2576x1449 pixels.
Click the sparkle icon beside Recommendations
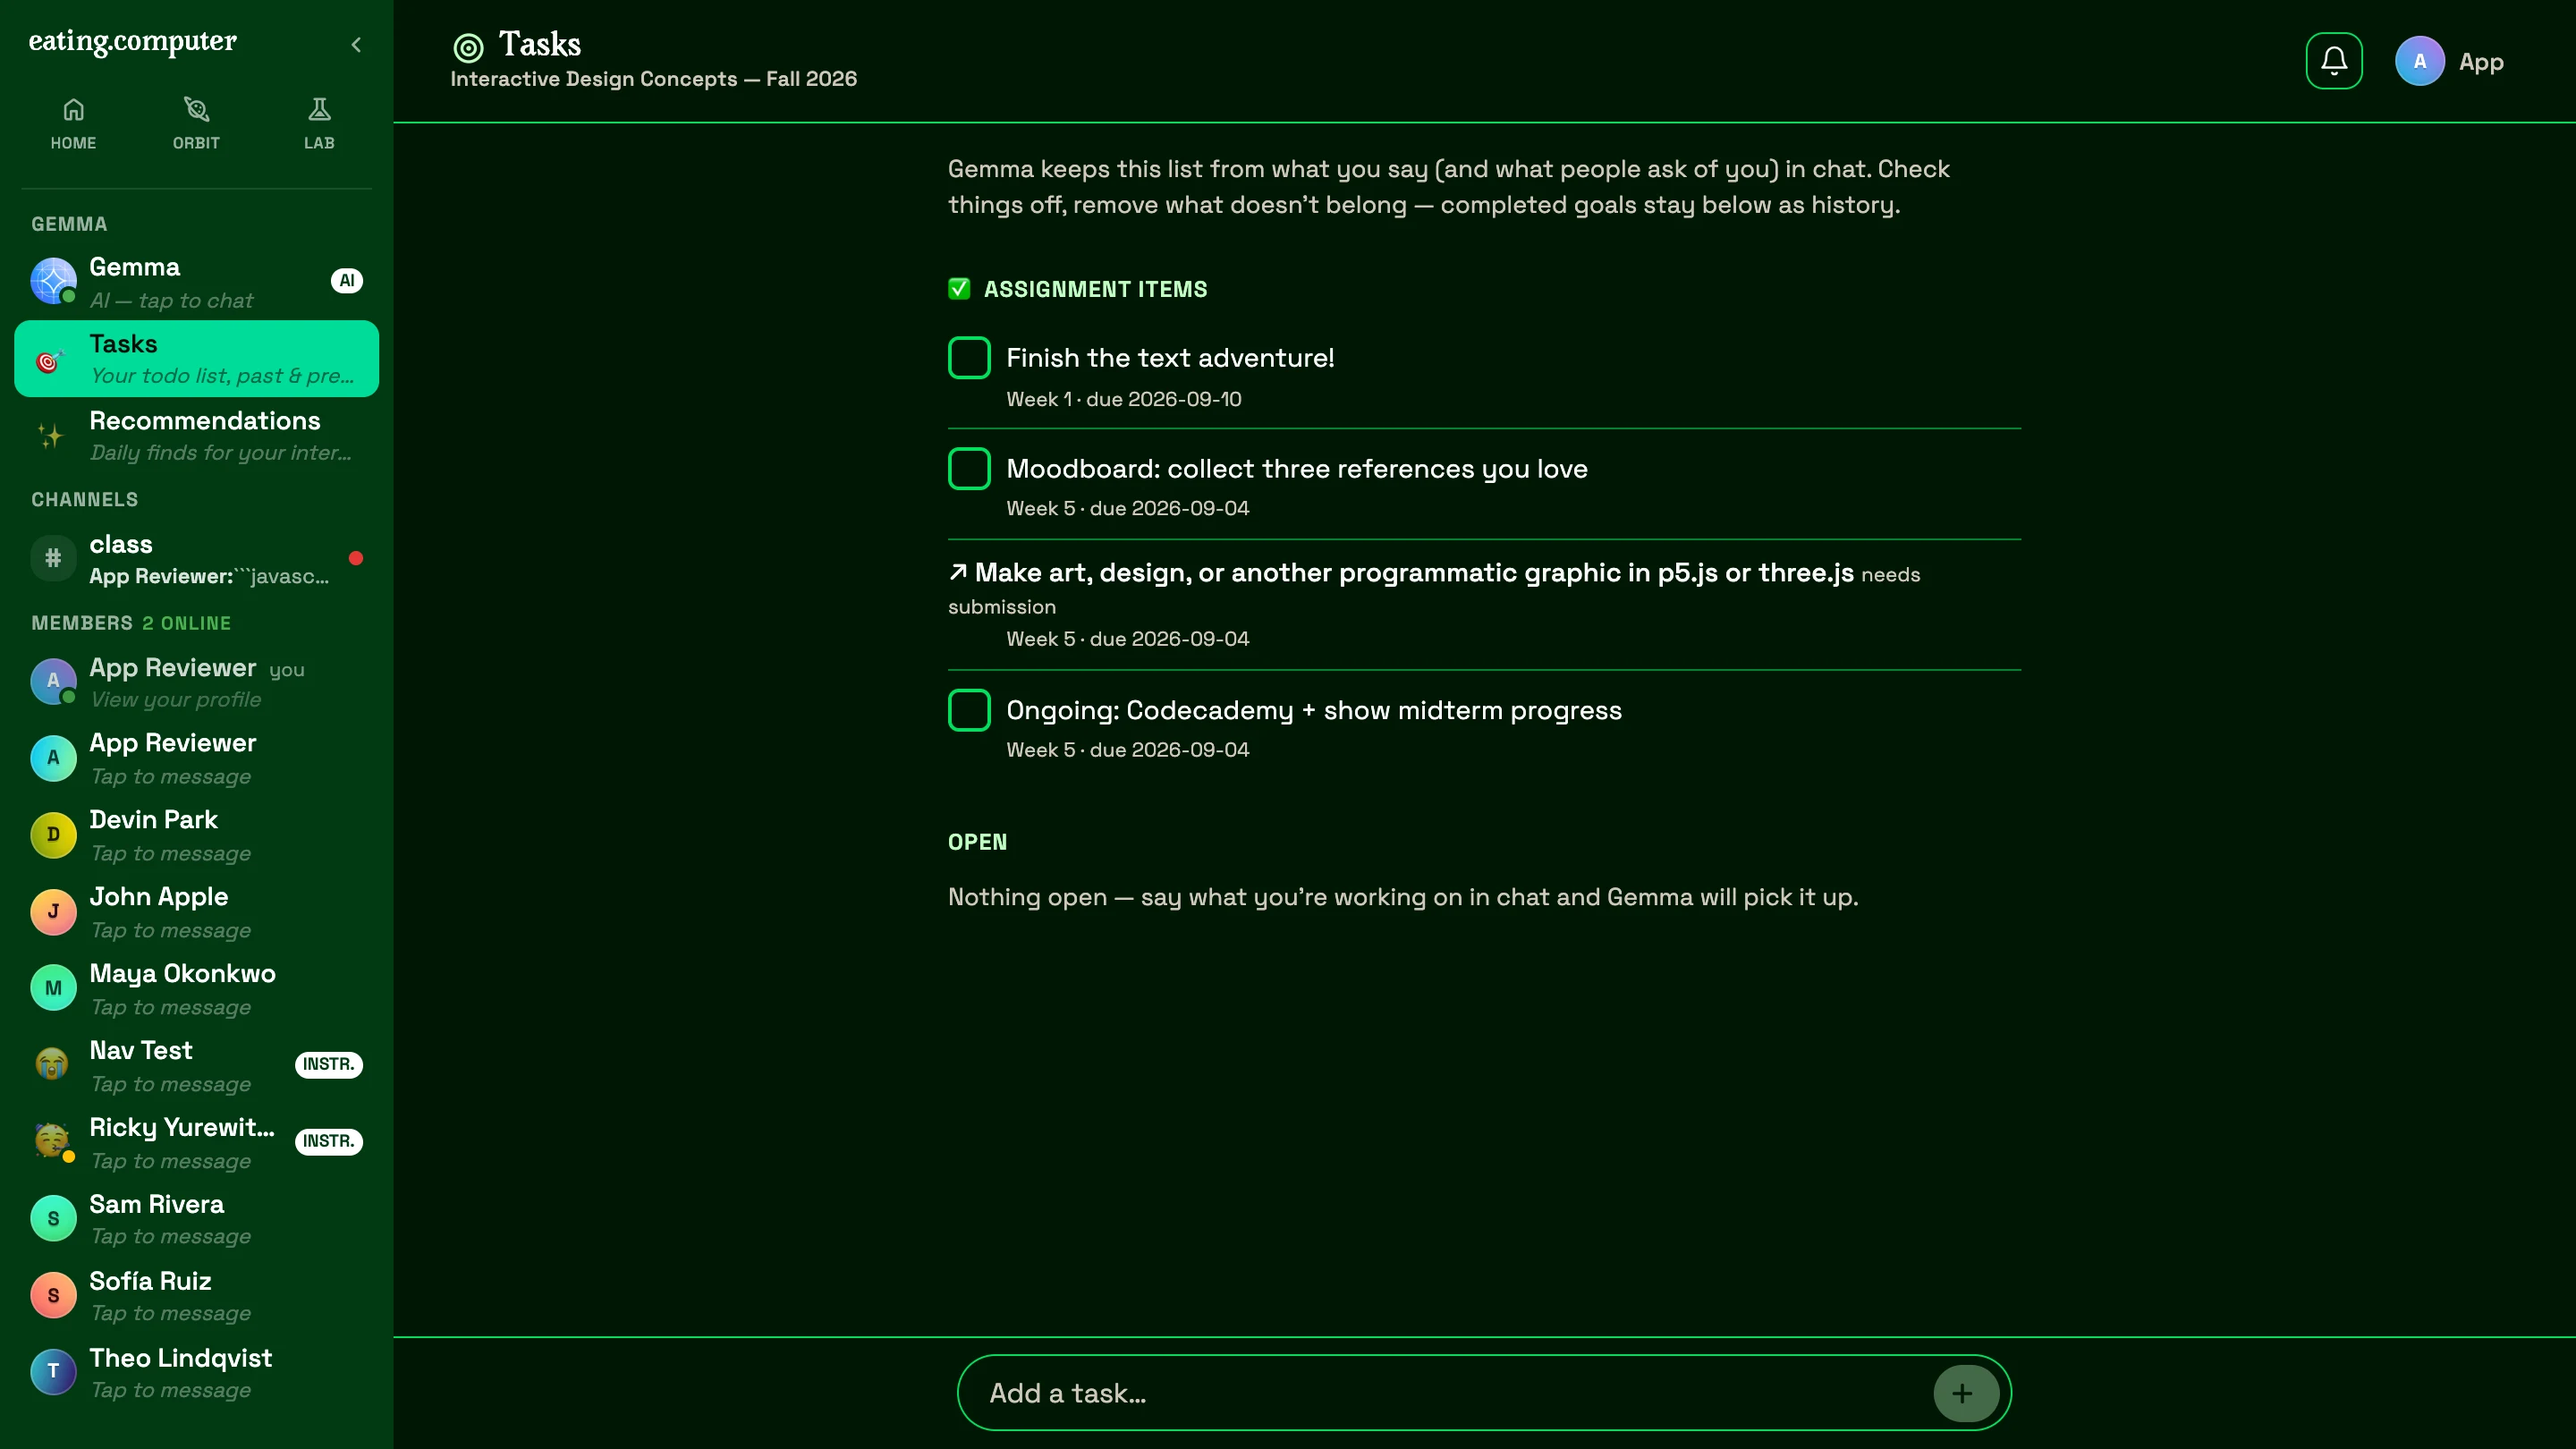click(x=50, y=435)
